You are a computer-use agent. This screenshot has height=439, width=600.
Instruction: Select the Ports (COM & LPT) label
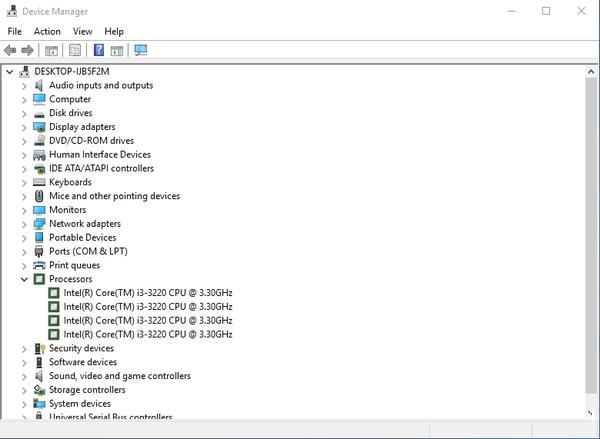(x=88, y=251)
